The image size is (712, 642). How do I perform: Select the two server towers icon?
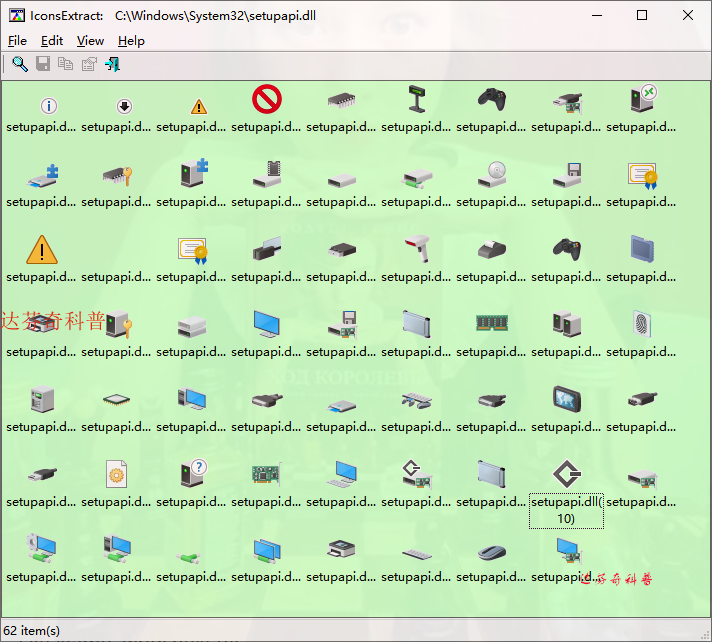point(567,324)
